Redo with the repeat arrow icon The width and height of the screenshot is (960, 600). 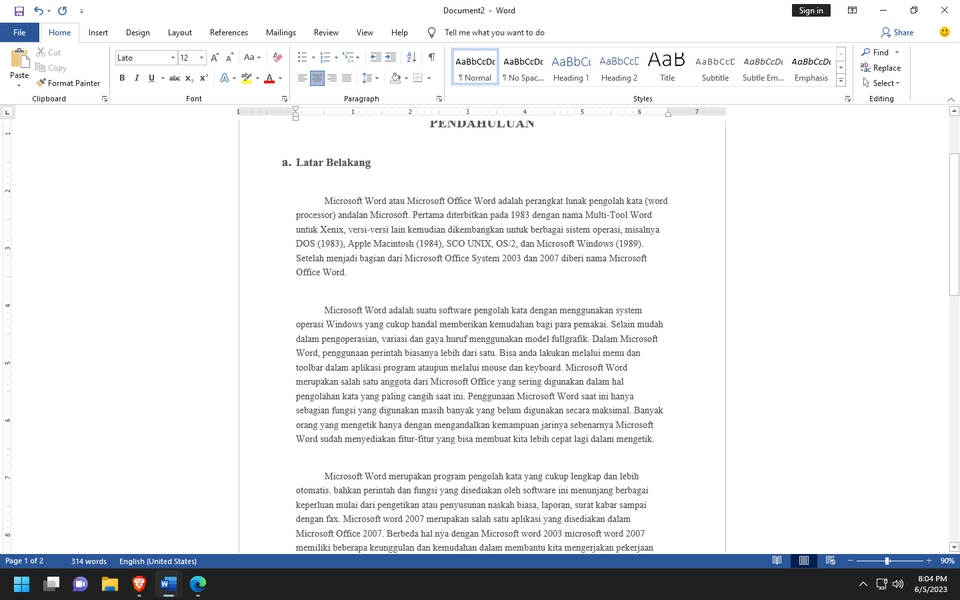tap(62, 10)
